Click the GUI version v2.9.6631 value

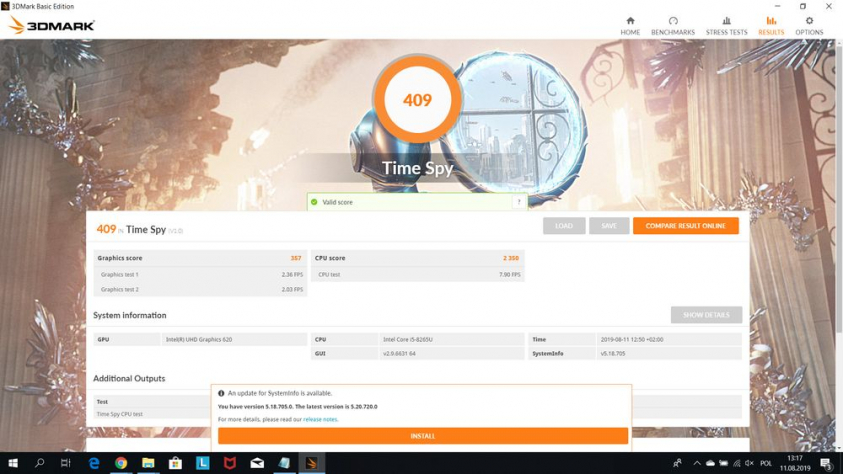pos(399,354)
